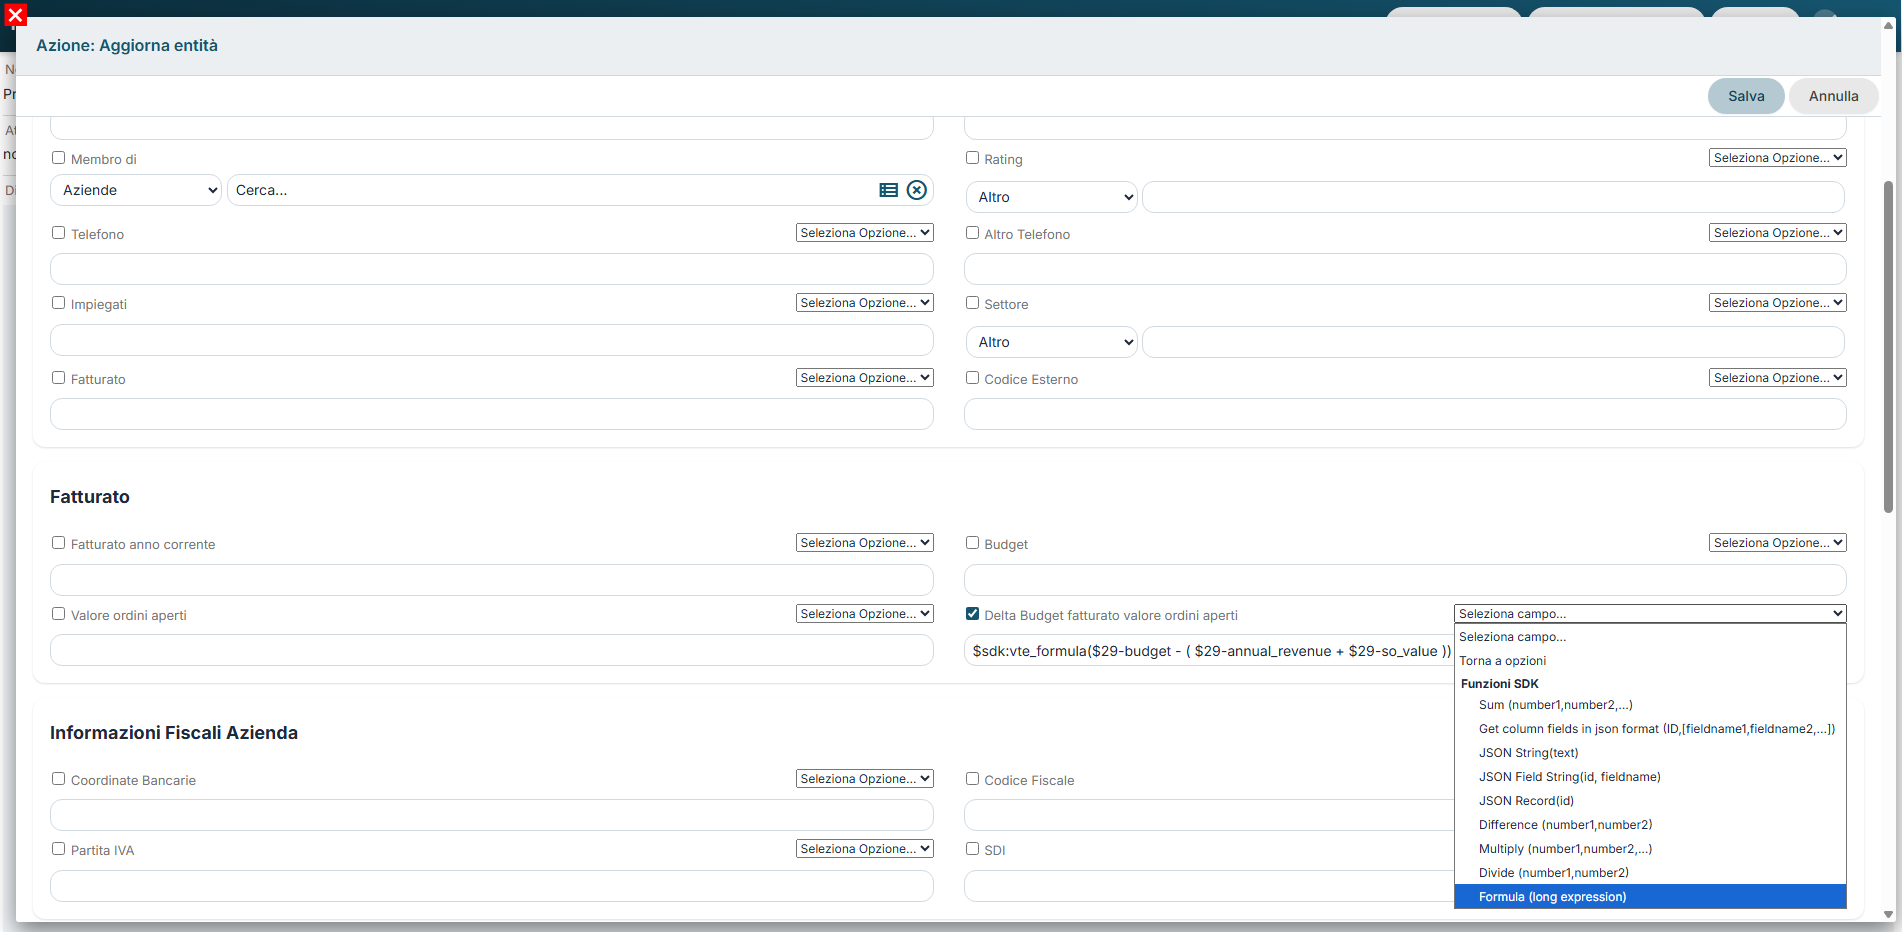Open Codice Esterno's Seleziona Opzione dropdown
This screenshot has height=932, width=1902.
[1777, 378]
